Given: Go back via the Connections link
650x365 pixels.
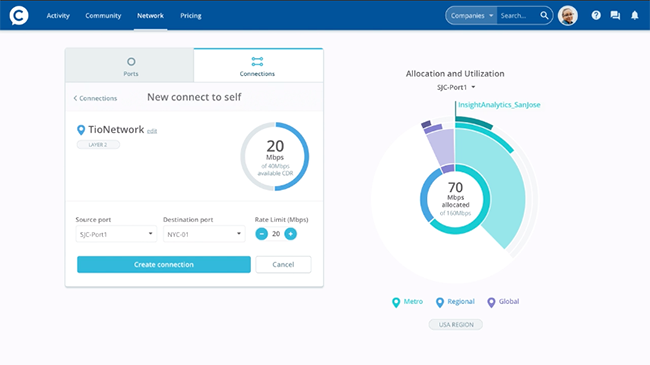Looking at the screenshot, I should click(x=95, y=98).
